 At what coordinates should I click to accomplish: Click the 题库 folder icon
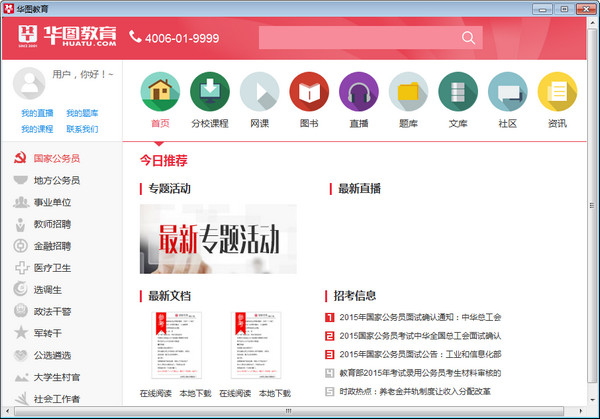coord(408,93)
